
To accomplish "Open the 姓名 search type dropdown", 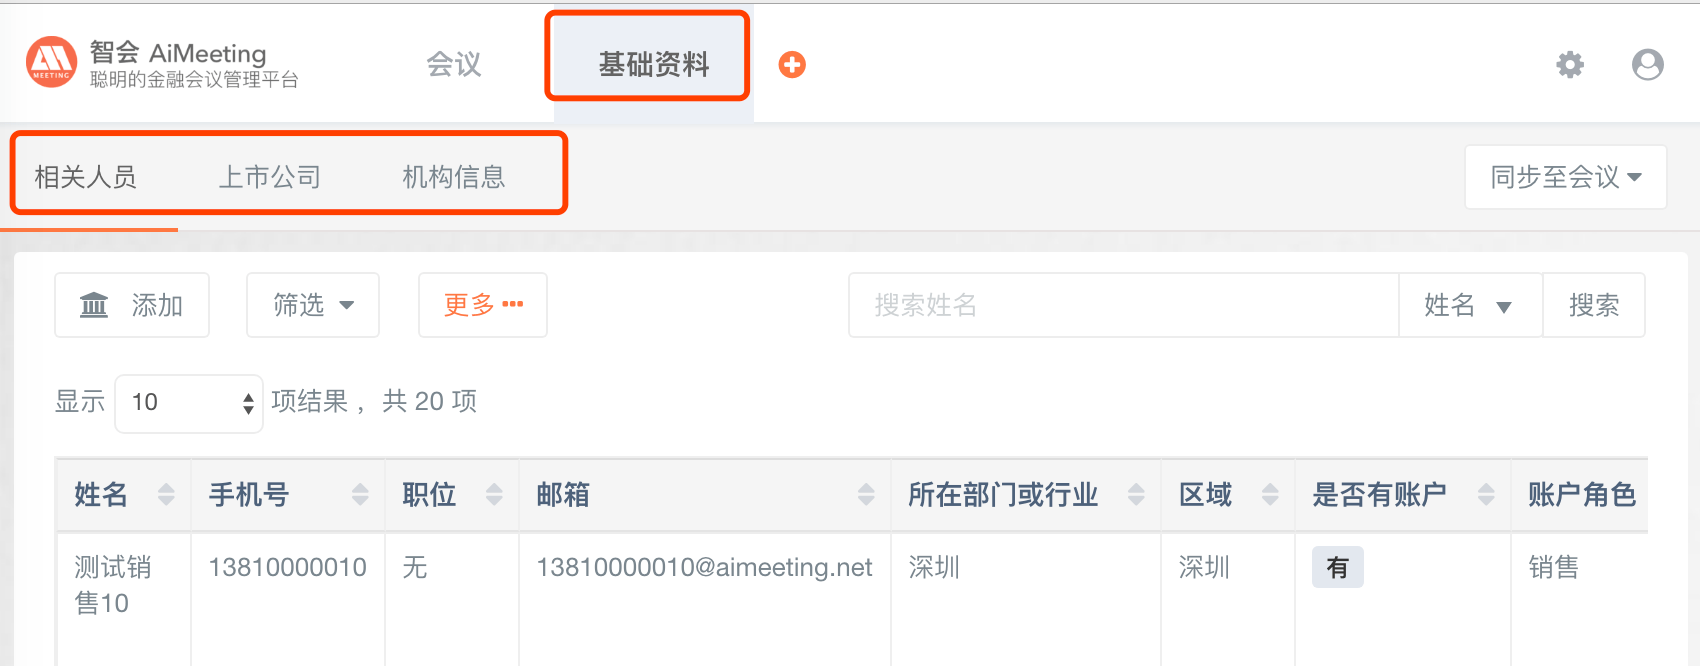I will pyautogui.click(x=1470, y=305).
